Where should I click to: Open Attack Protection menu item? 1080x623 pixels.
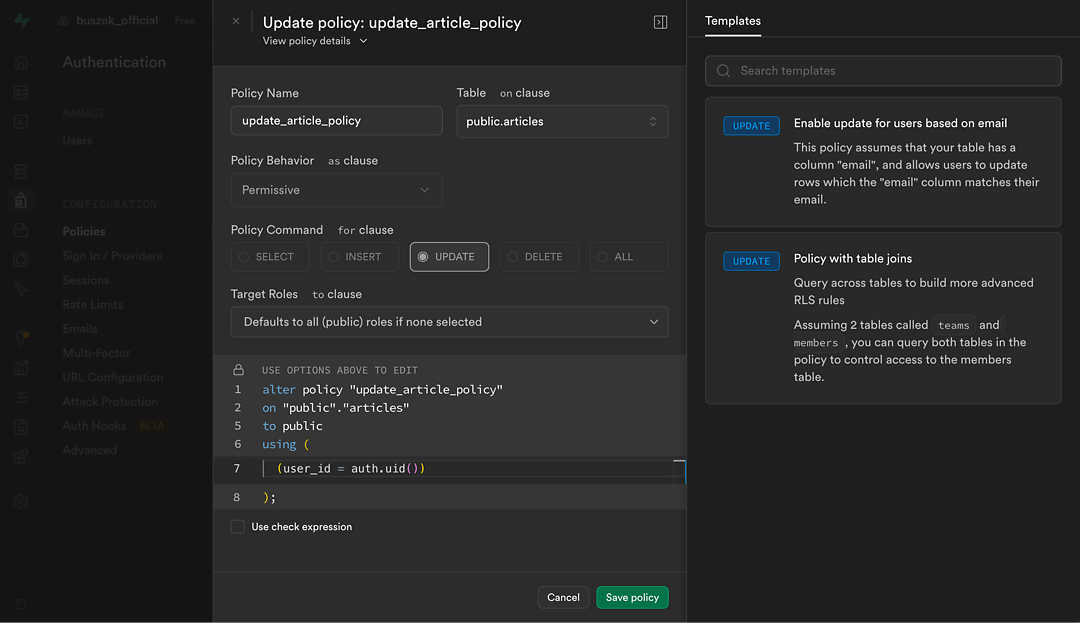click(x=110, y=401)
